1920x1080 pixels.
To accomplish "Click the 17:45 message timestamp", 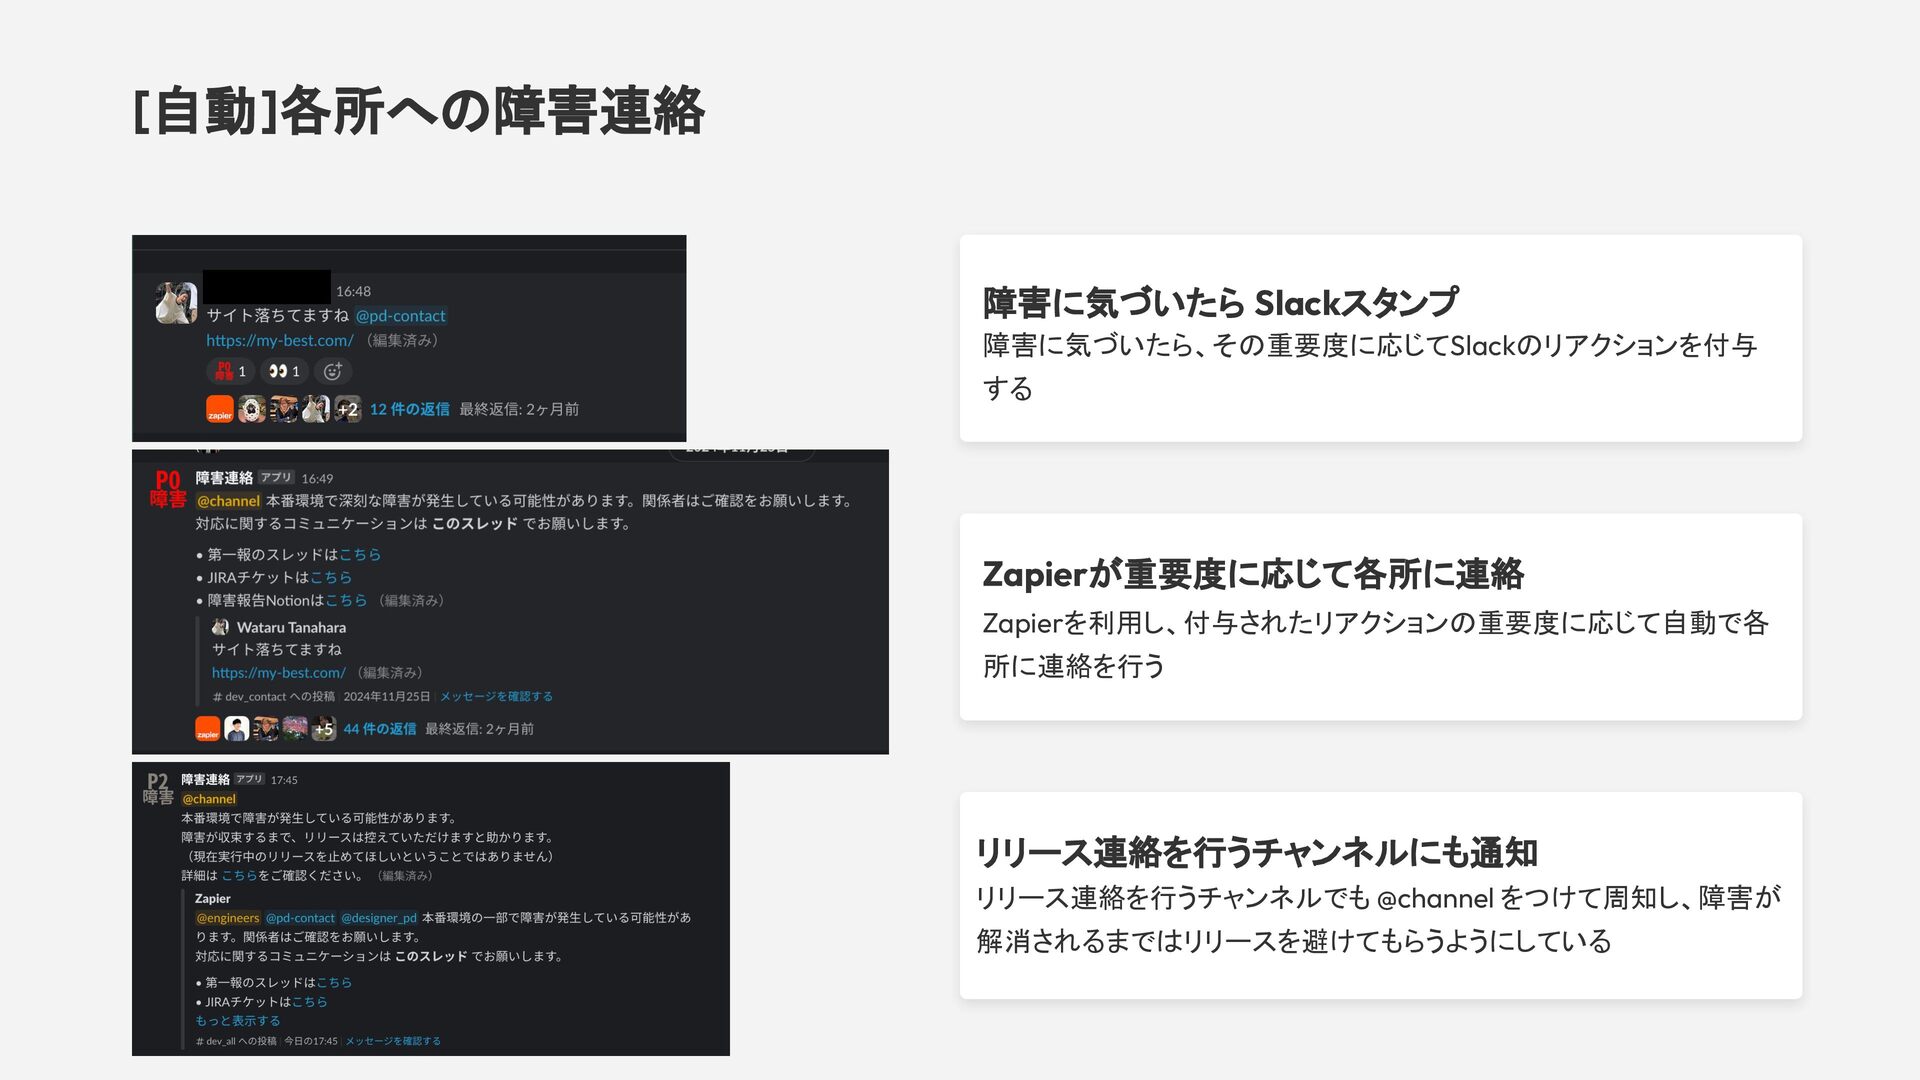I will pyautogui.click(x=284, y=780).
